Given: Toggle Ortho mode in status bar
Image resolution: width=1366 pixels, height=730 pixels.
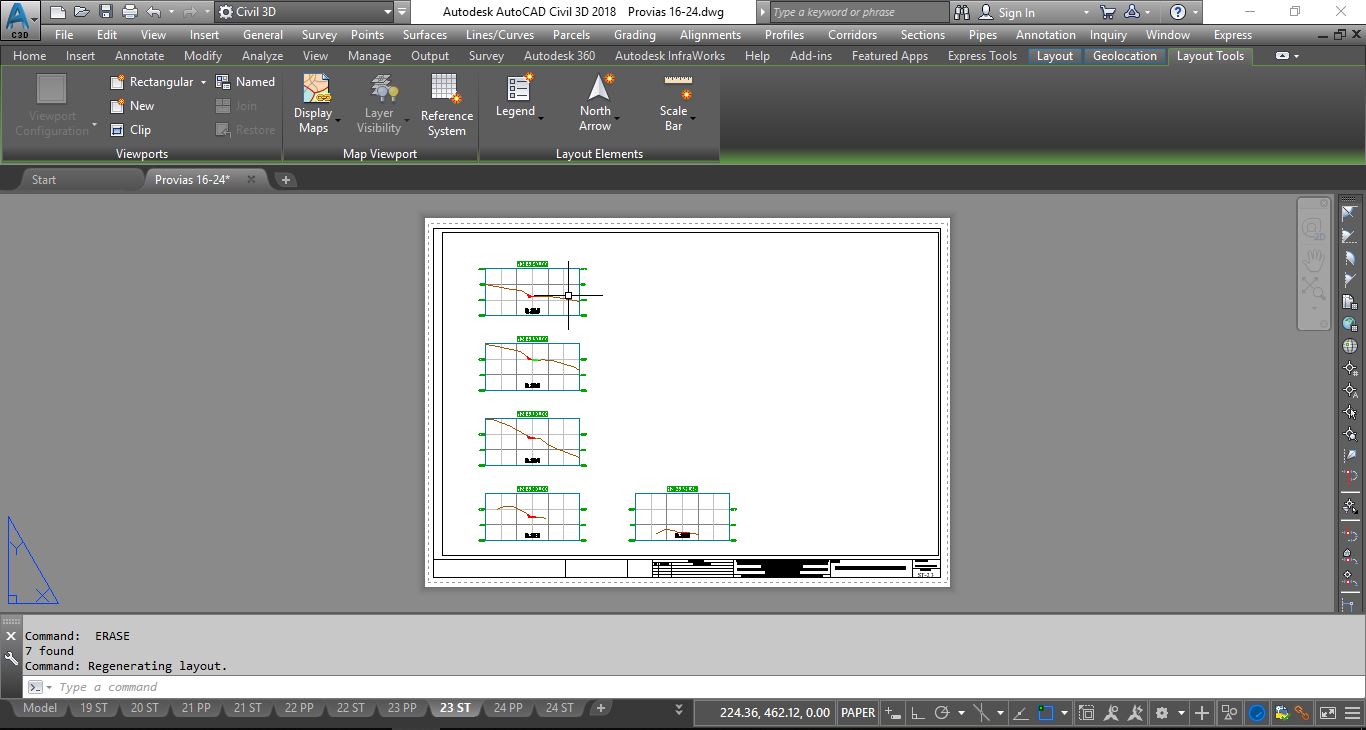Looking at the screenshot, I should click(x=918, y=713).
